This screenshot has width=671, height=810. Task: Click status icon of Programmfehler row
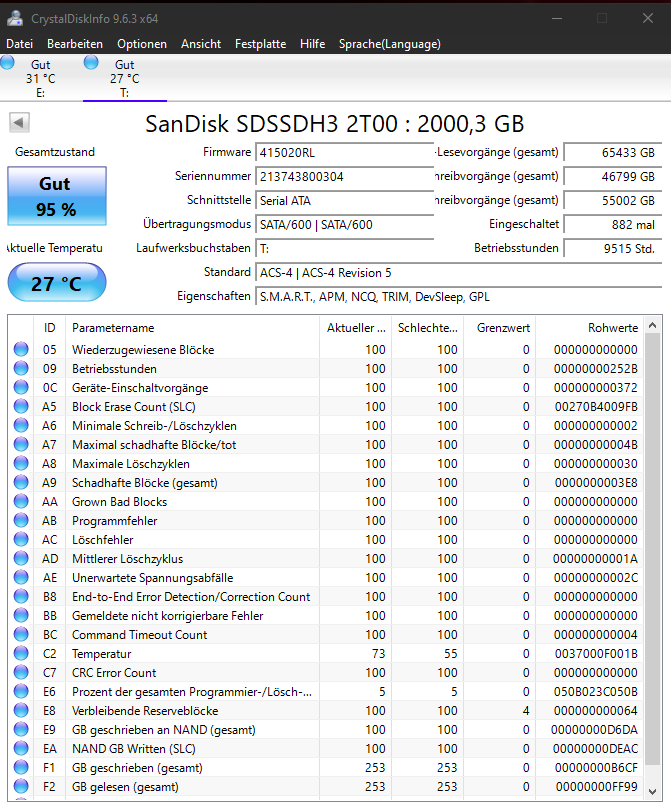[x=21, y=520]
